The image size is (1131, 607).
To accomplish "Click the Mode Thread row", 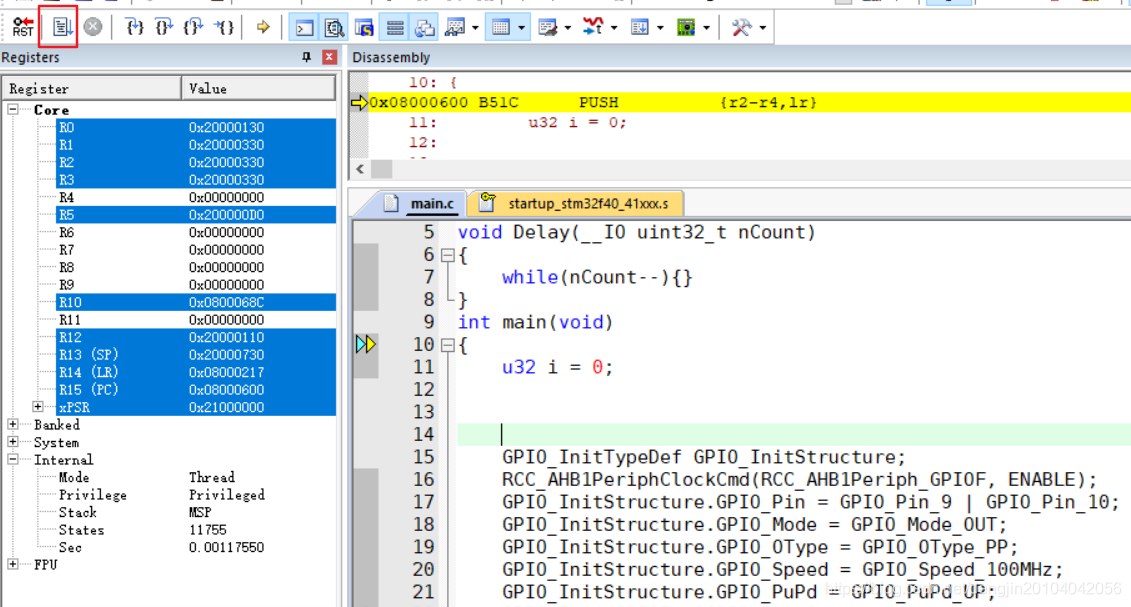I will click(x=195, y=477).
